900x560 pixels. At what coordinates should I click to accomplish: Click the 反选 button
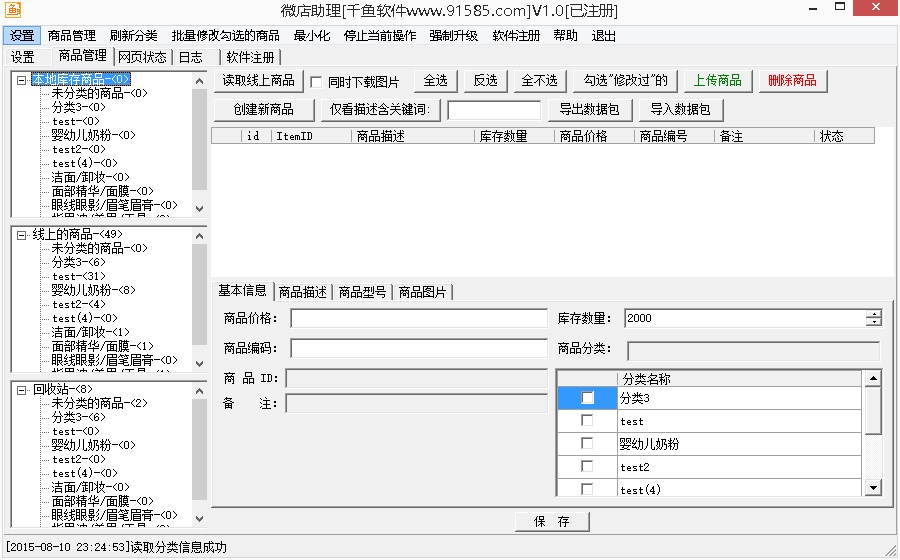(x=486, y=80)
